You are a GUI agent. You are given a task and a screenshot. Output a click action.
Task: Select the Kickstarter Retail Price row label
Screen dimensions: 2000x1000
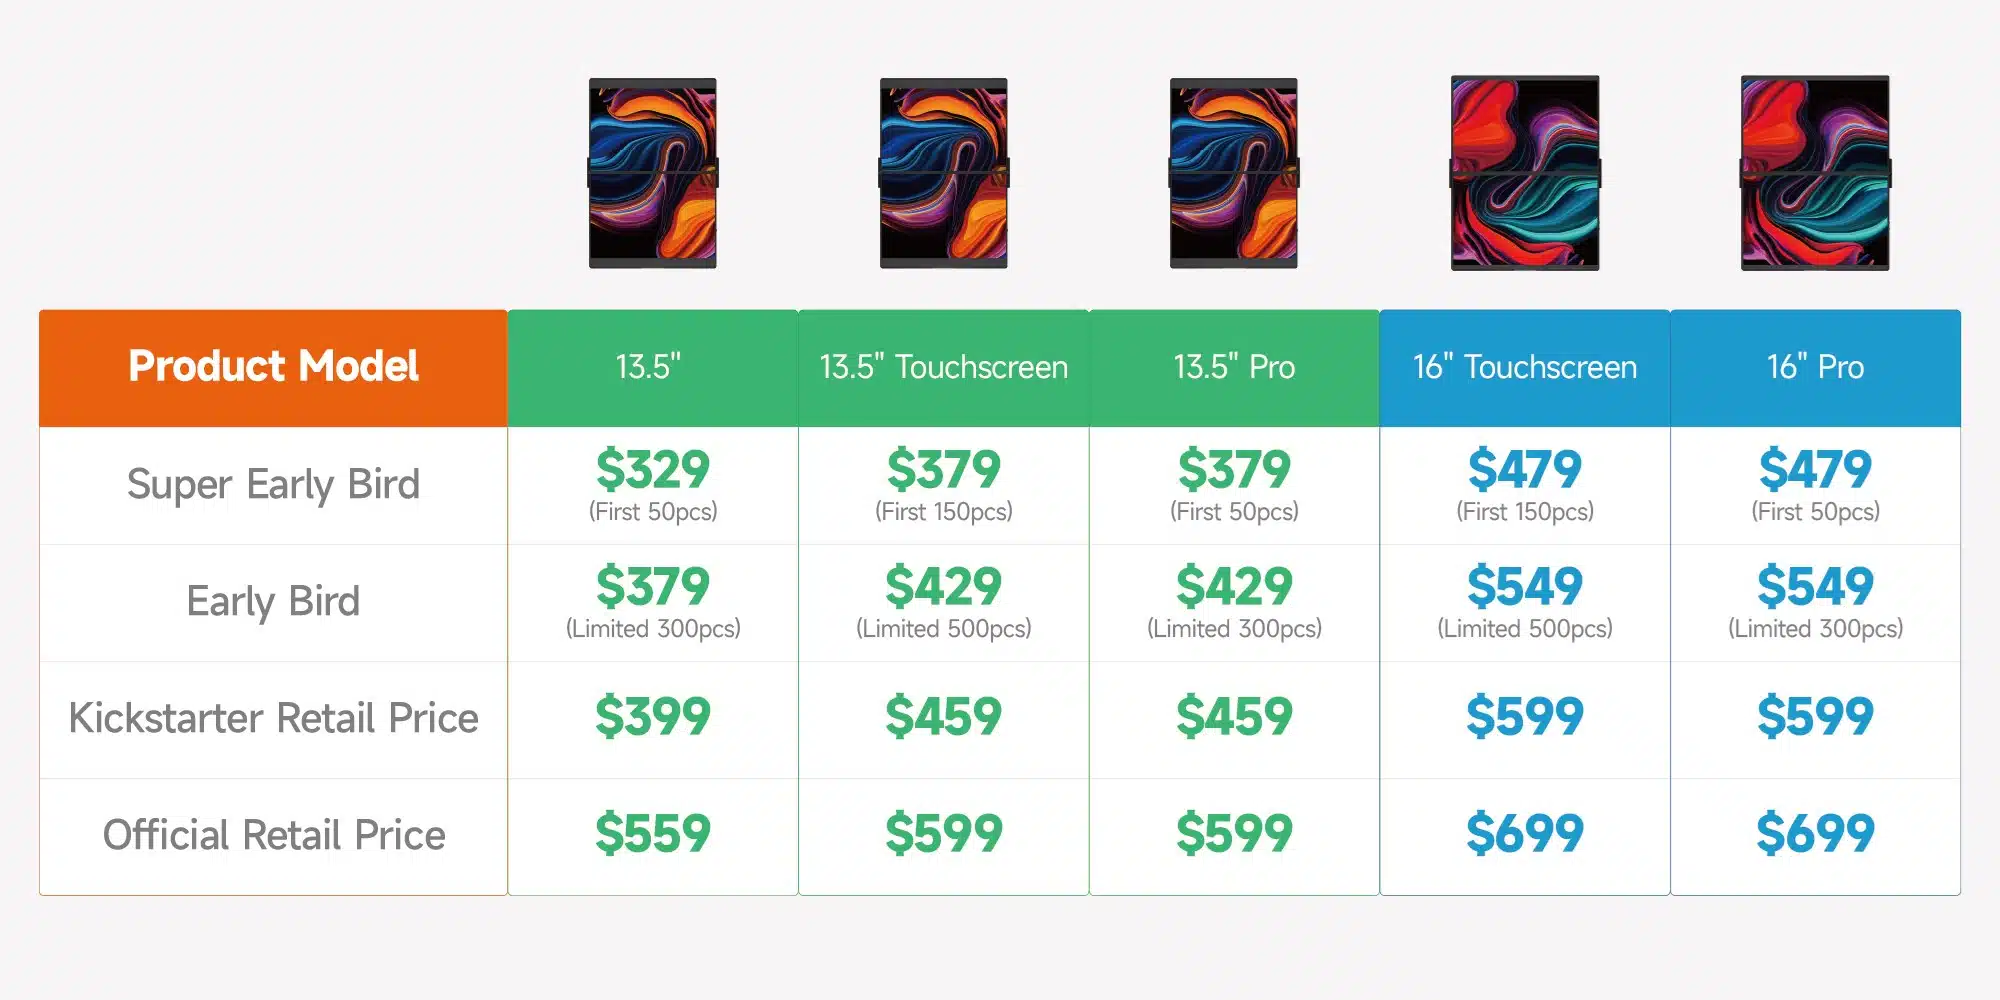click(x=273, y=718)
